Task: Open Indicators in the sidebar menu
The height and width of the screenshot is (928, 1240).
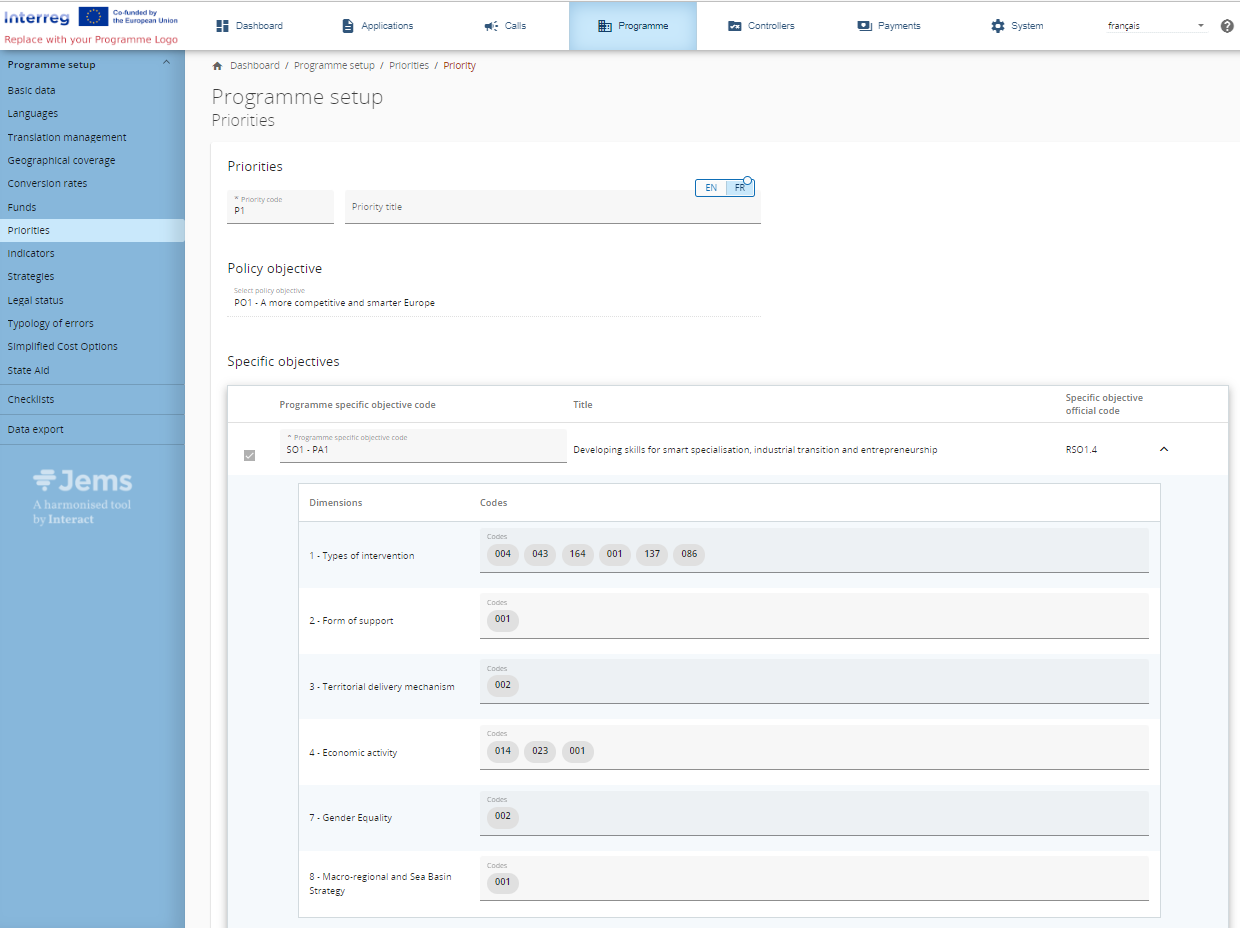Action: 31,254
